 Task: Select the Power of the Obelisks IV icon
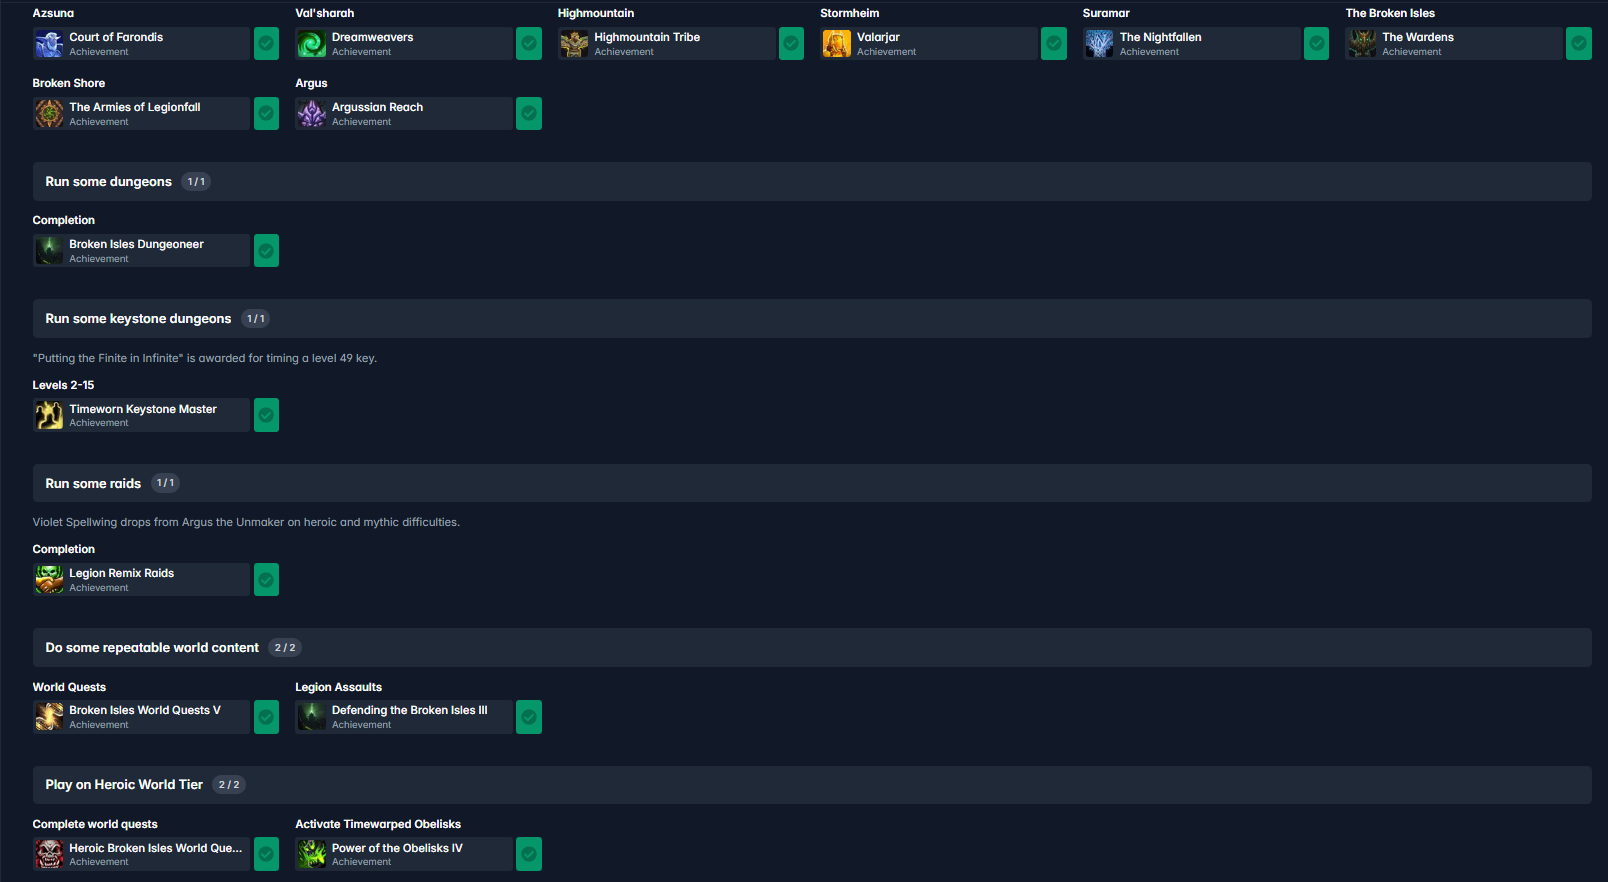pos(312,854)
